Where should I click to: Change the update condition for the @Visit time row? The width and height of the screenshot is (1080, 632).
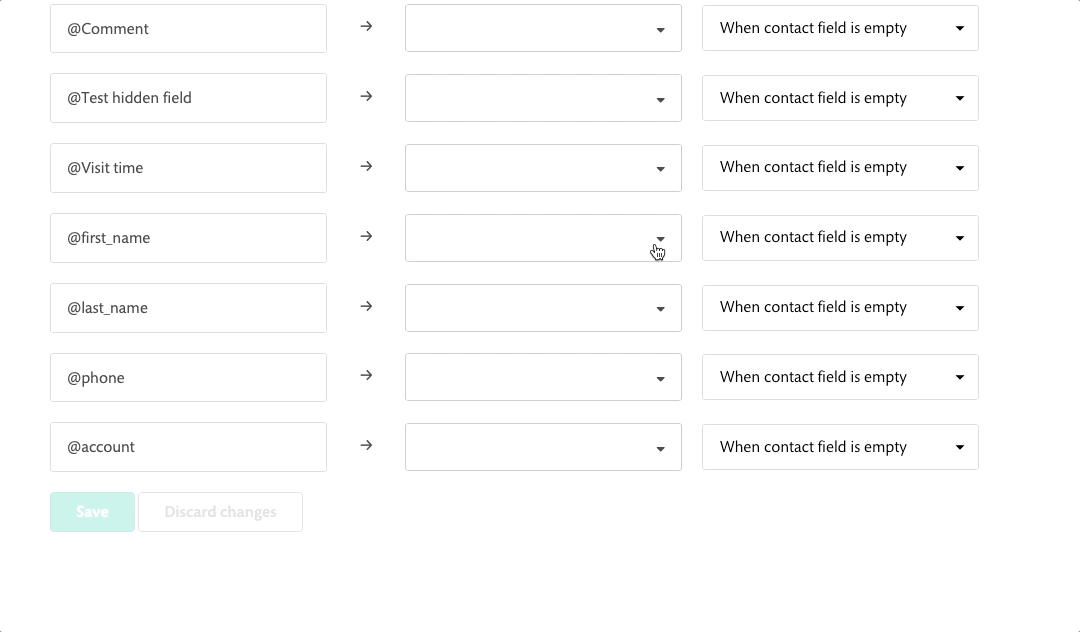(x=840, y=168)
